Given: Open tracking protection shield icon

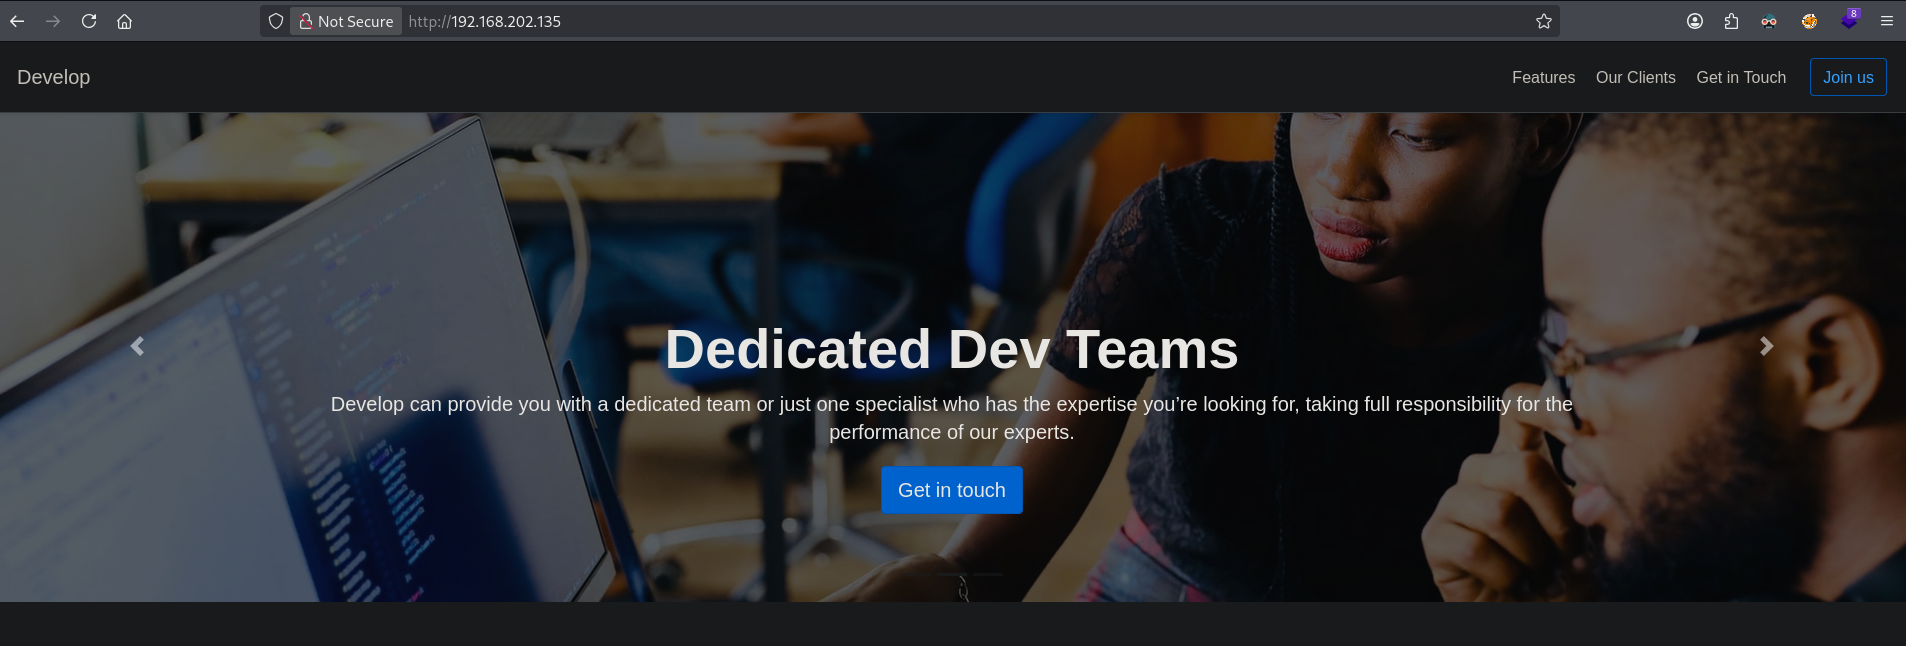Looking at the screenshot, I should (x=276, y=21).
